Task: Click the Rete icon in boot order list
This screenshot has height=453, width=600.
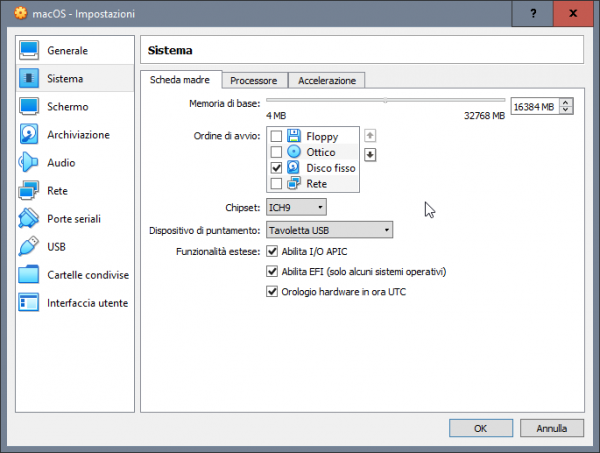Action: [294, 183]
